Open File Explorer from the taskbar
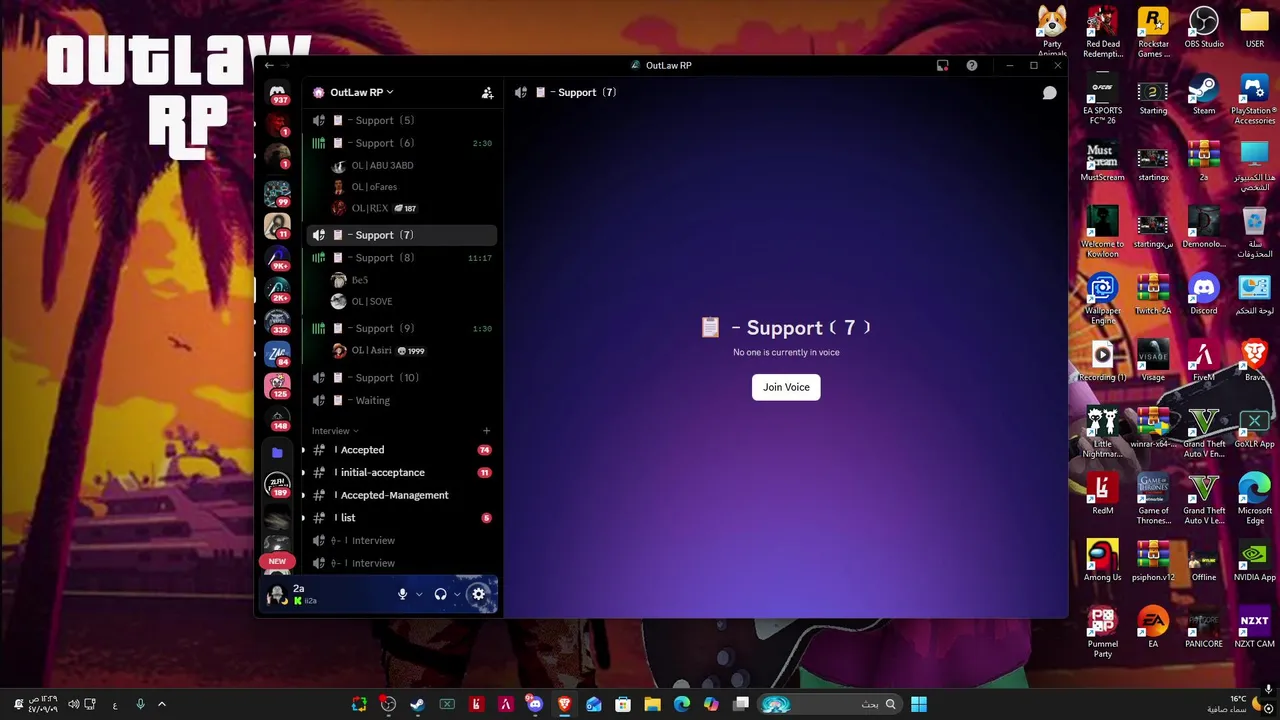 [x=652, y=704]
